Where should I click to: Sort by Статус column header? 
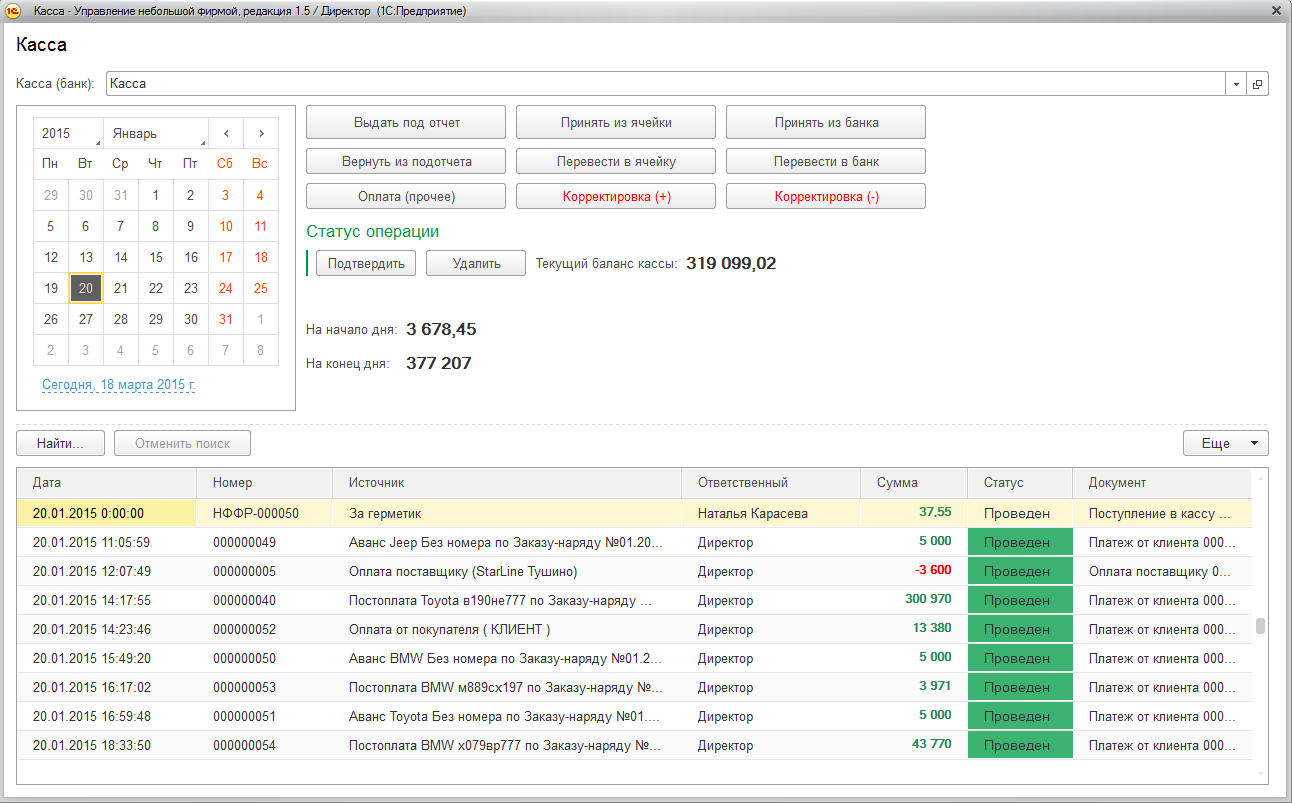pos(1020,483)
